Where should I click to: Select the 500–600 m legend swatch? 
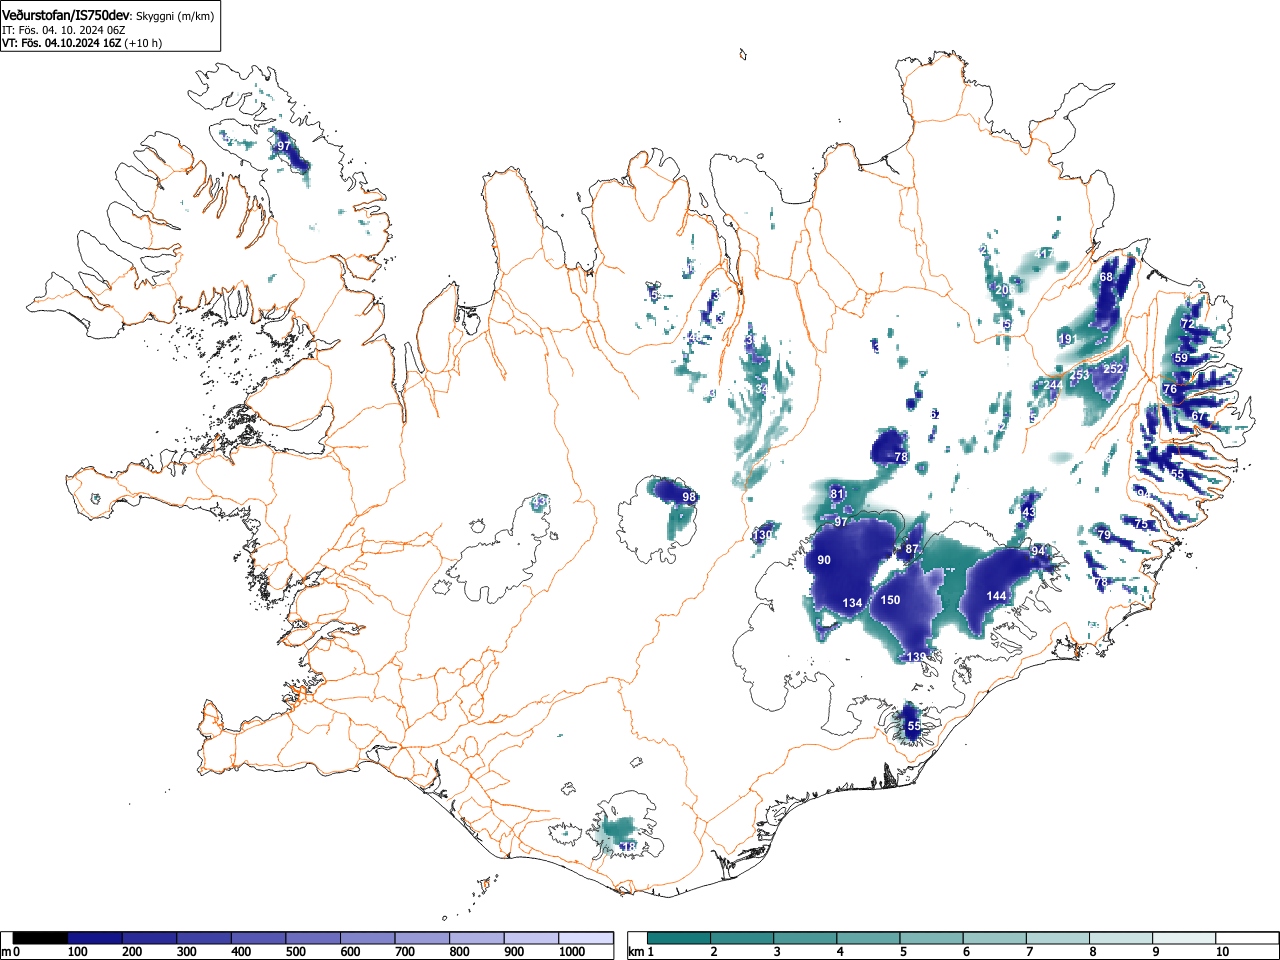tap(313, 938)
